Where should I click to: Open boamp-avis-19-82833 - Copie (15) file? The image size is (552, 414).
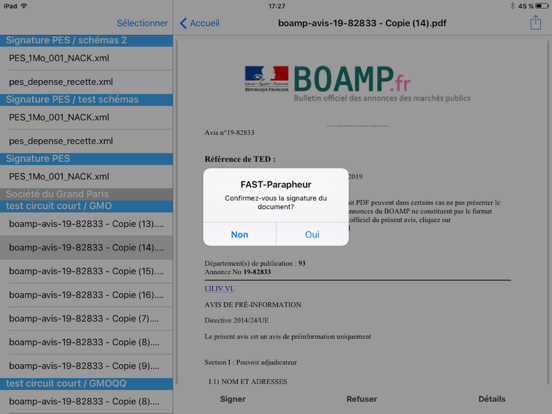pos(86,271)
